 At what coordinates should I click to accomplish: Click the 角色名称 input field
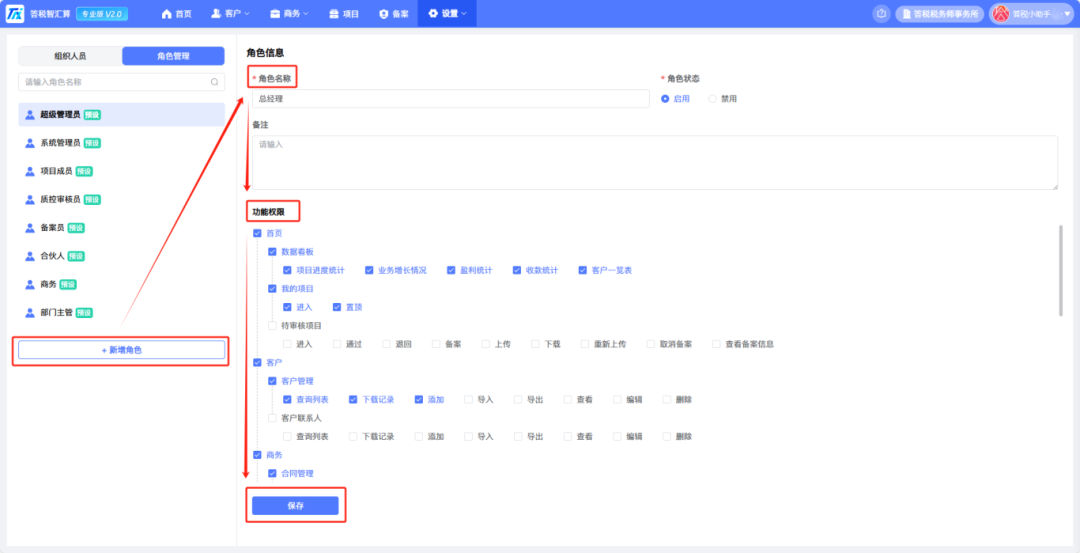[450, 98]
